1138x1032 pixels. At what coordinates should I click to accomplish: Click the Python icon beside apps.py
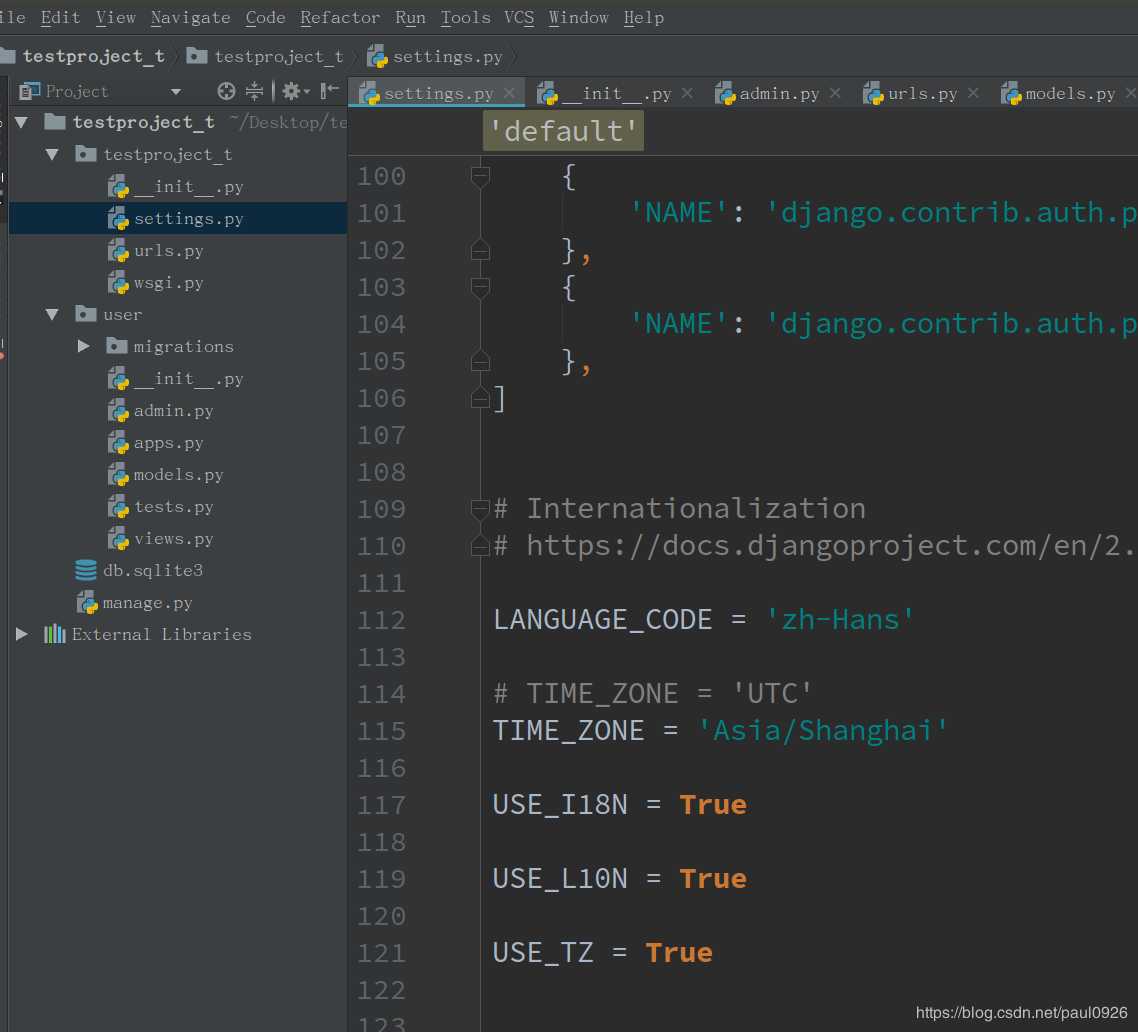[118, 443]
